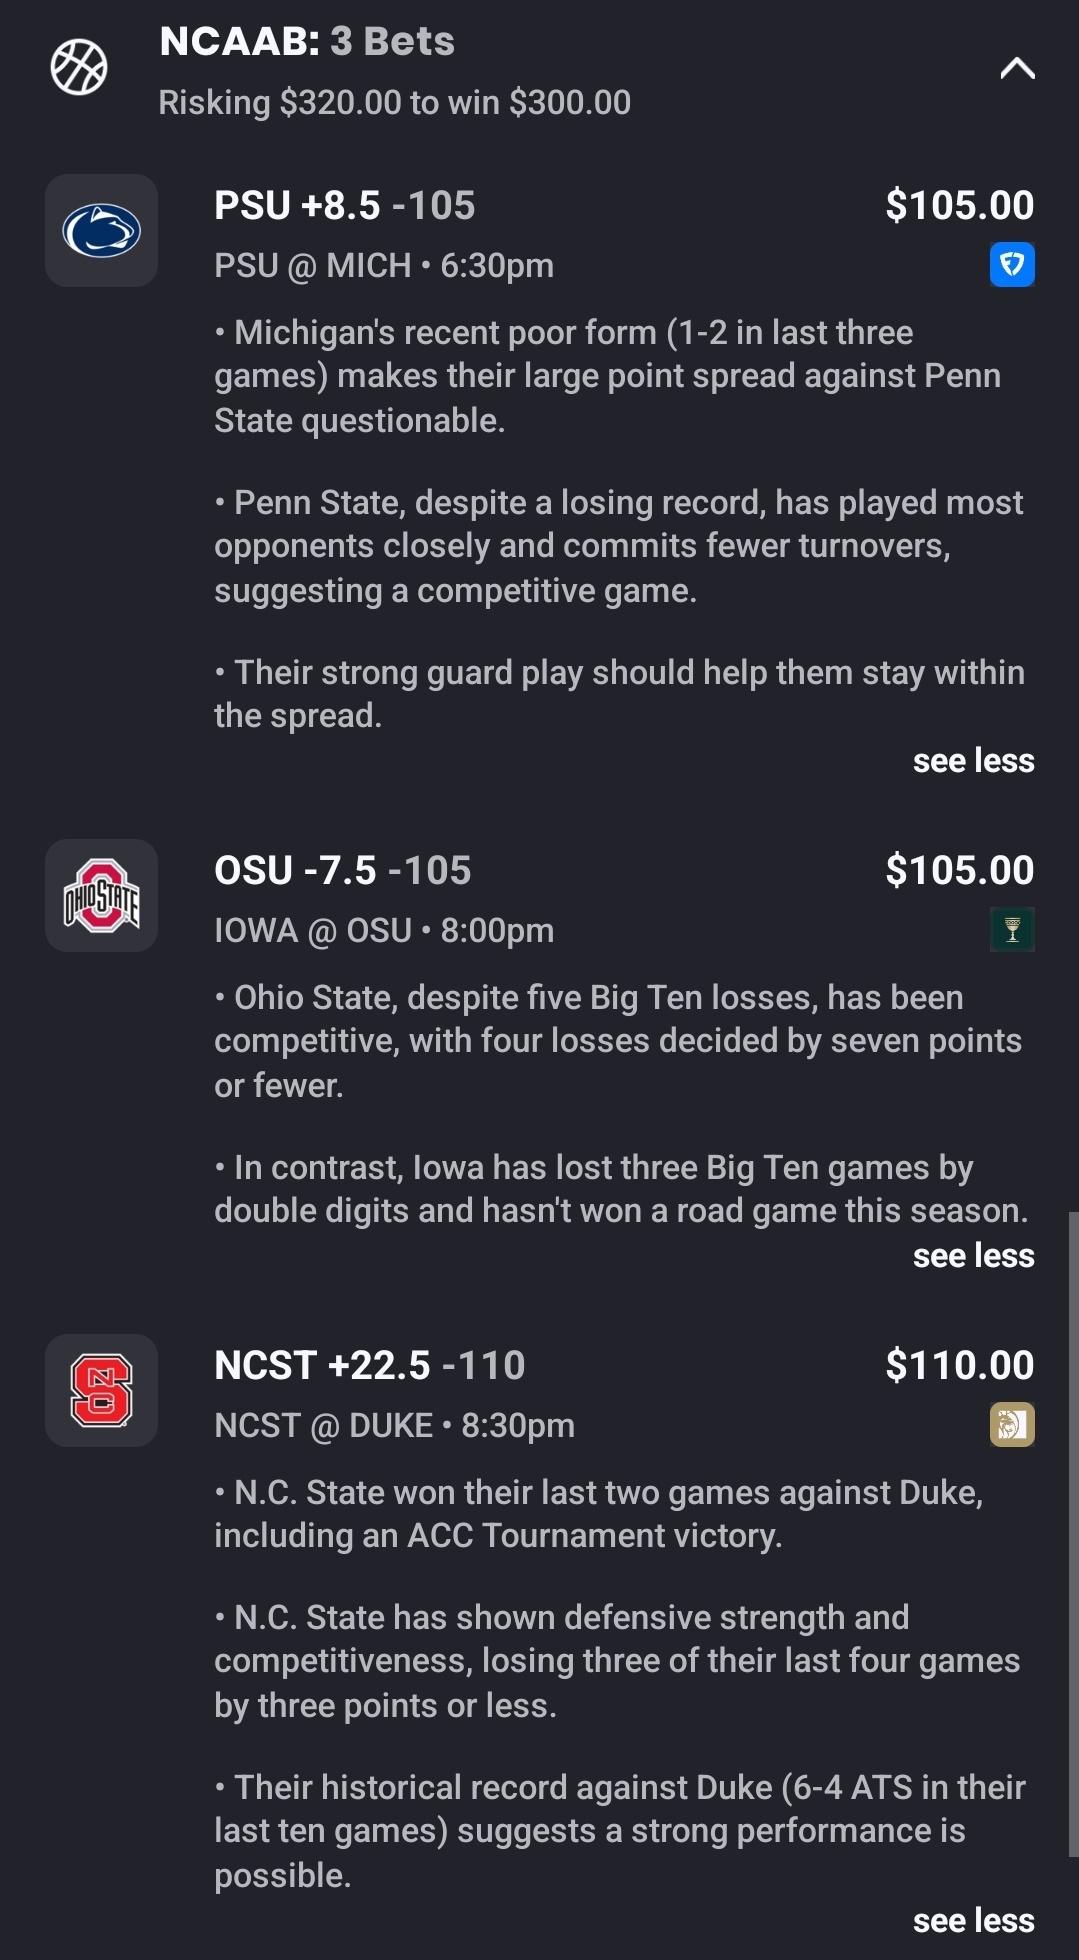Viewport: 1079px width, 1960px height.
Task: Tap the Penn State team logo
Action: [101, 231]
